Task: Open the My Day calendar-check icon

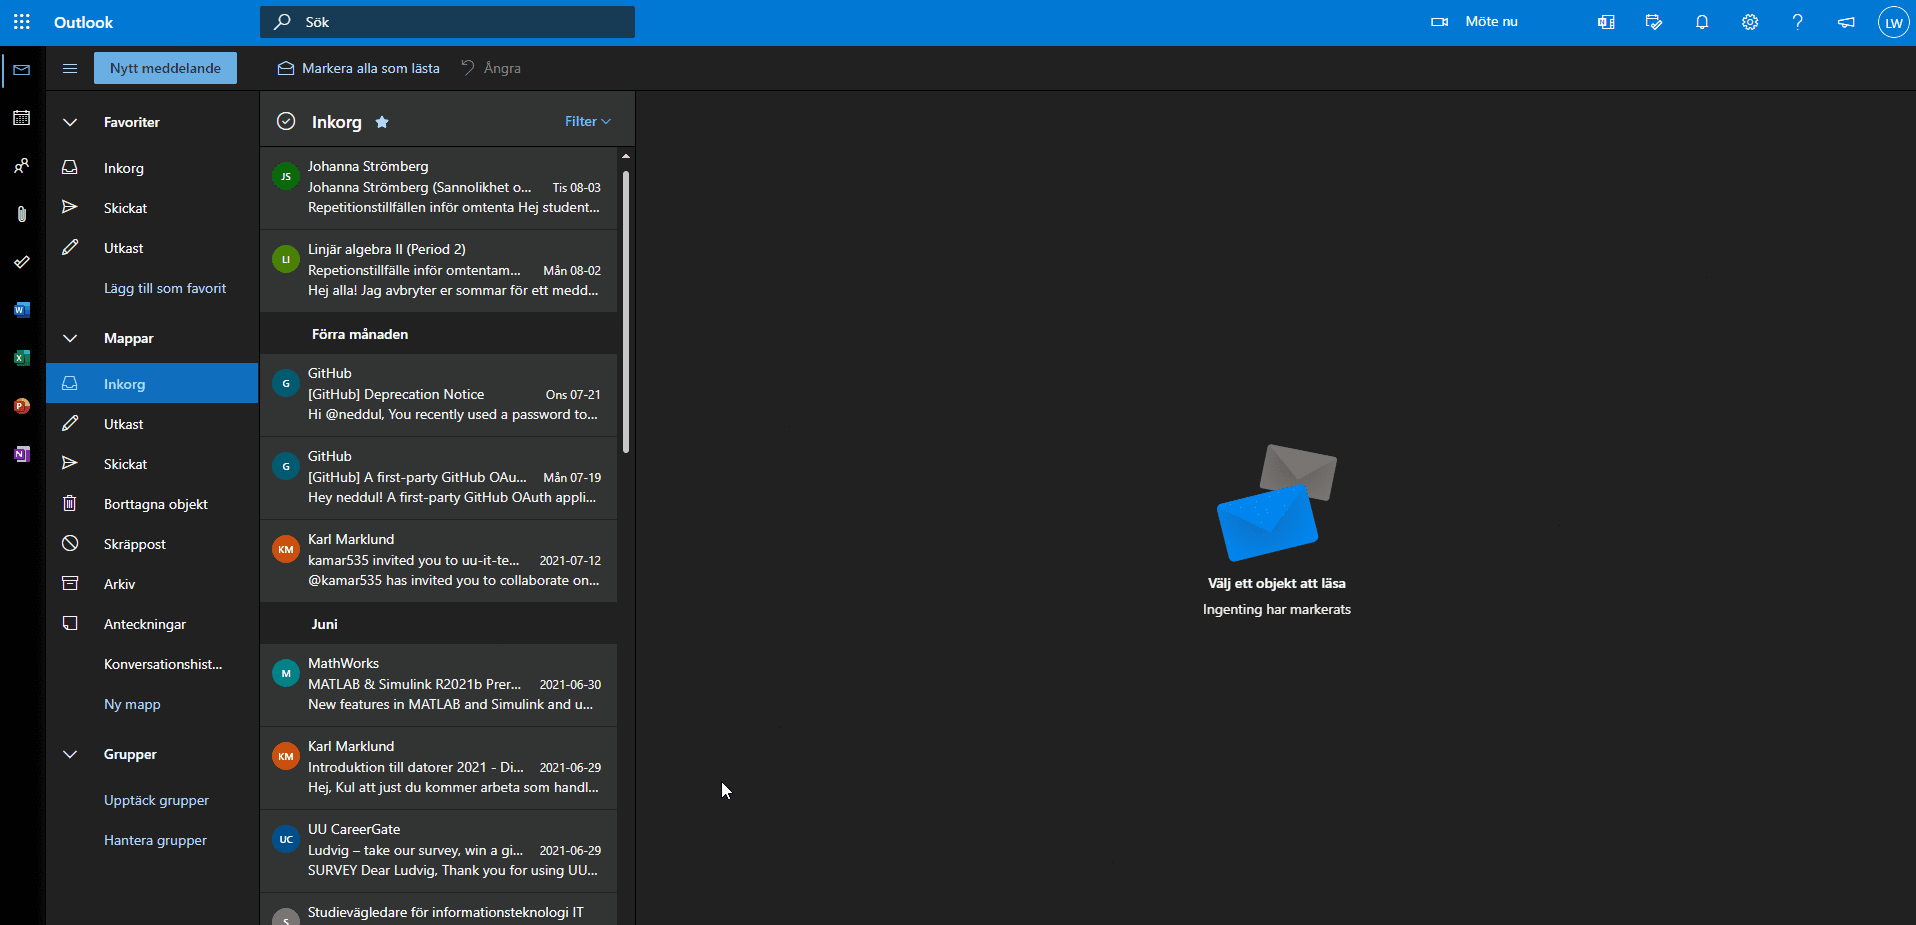Action: click(x=1654, y=22)
